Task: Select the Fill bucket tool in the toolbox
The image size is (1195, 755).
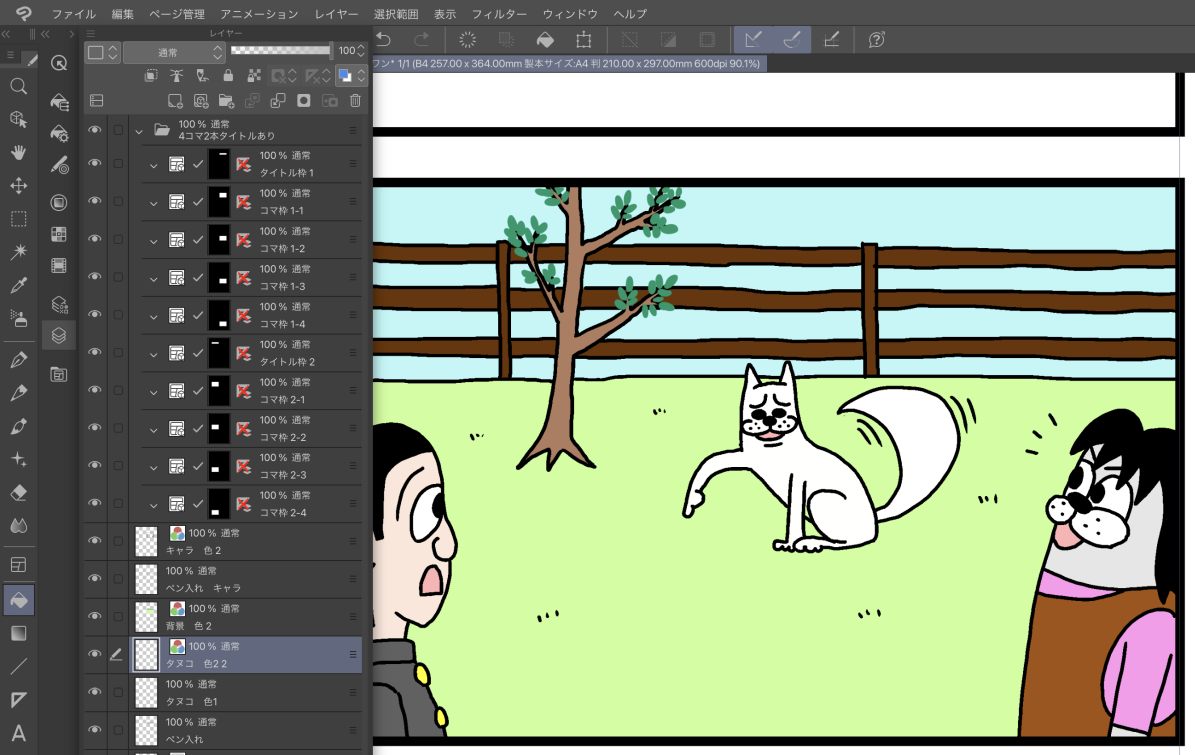Action: pyautogui.click(x=18, y=600)
